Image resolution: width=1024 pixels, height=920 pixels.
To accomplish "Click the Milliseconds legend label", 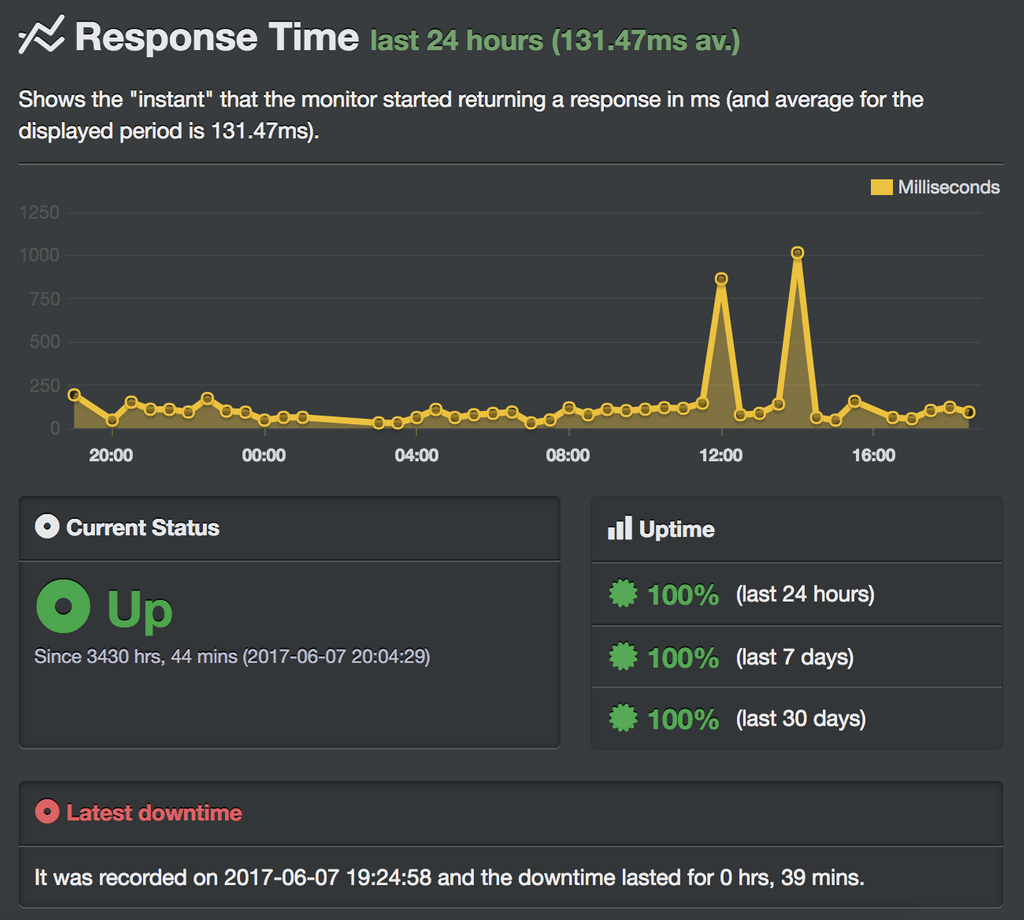I will [948, 187].
